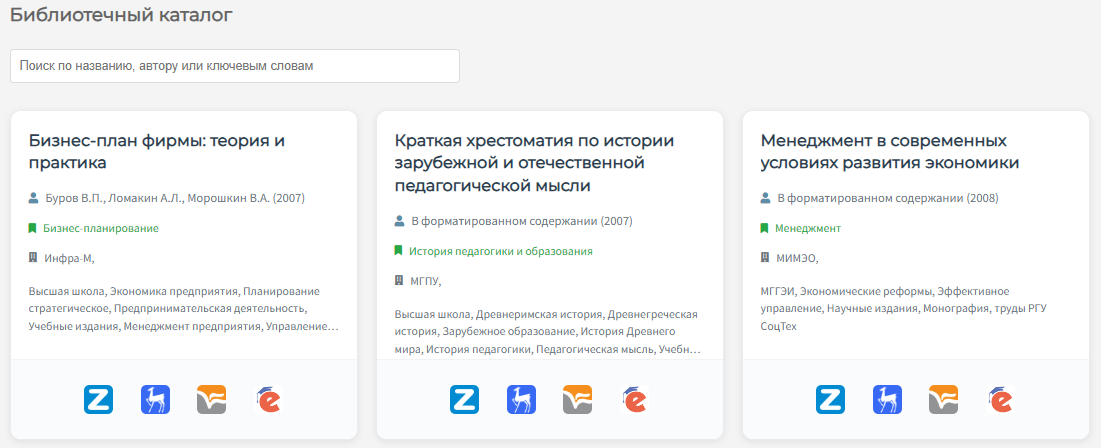1101x448 pixels.
Task: Open the red 'e' graduate-cap icon on the Бизнес-план фирмы card
Action: point(268,400)
